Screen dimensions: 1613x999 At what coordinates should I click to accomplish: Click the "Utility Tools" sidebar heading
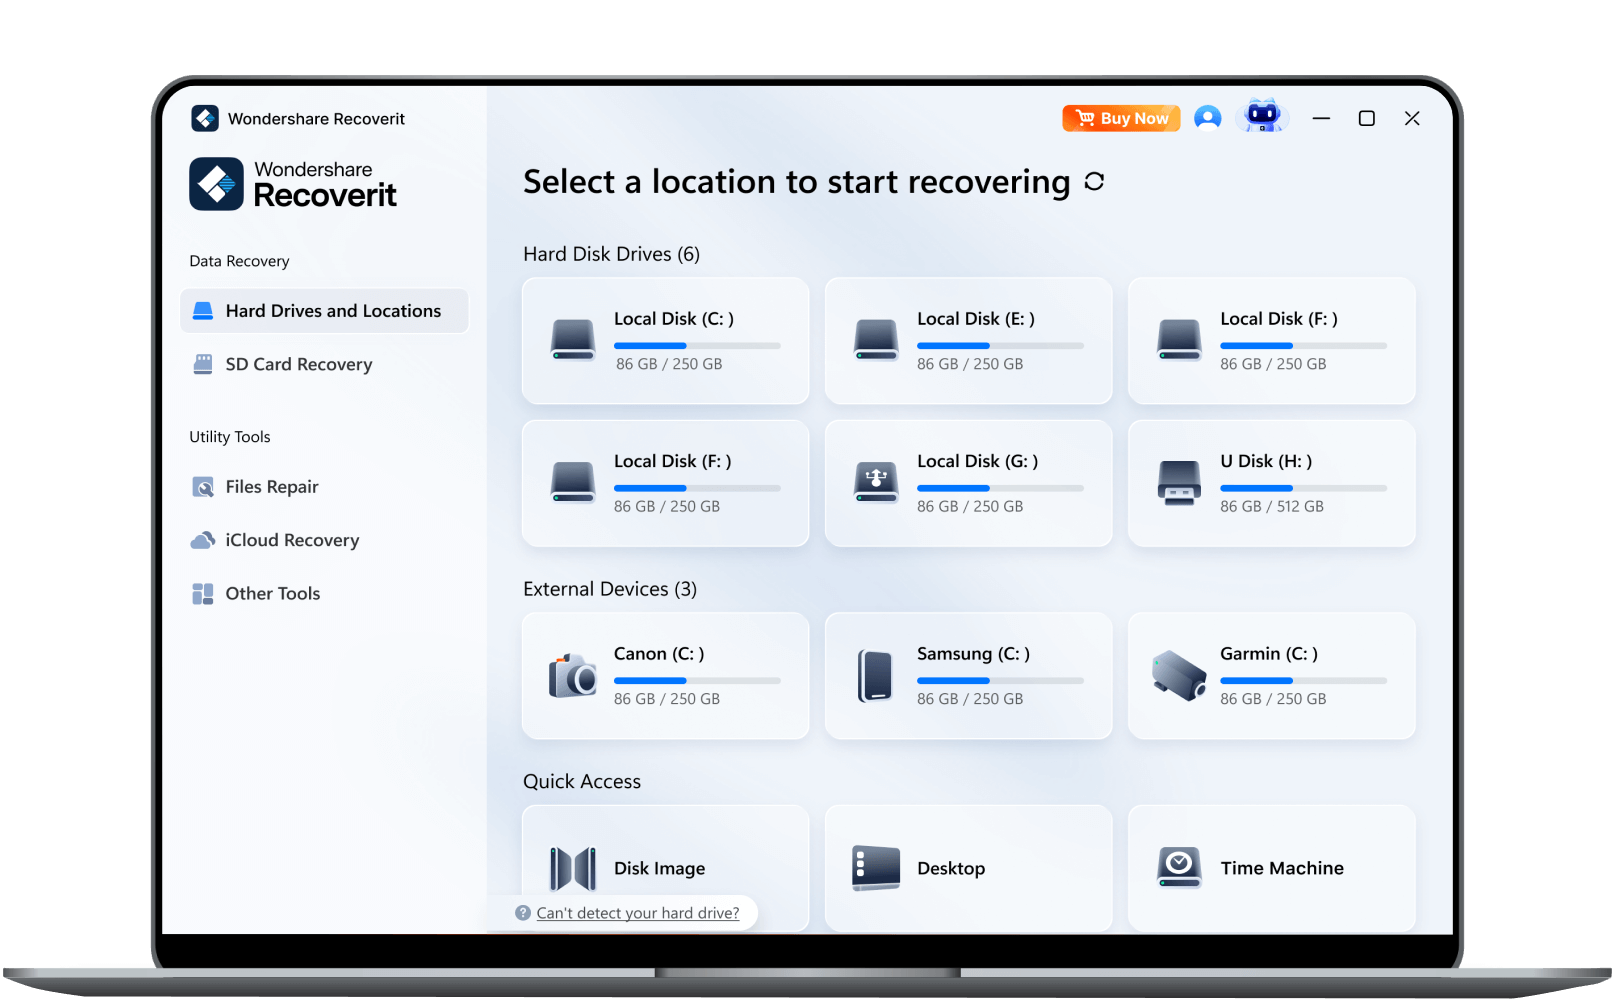(230, 437)
